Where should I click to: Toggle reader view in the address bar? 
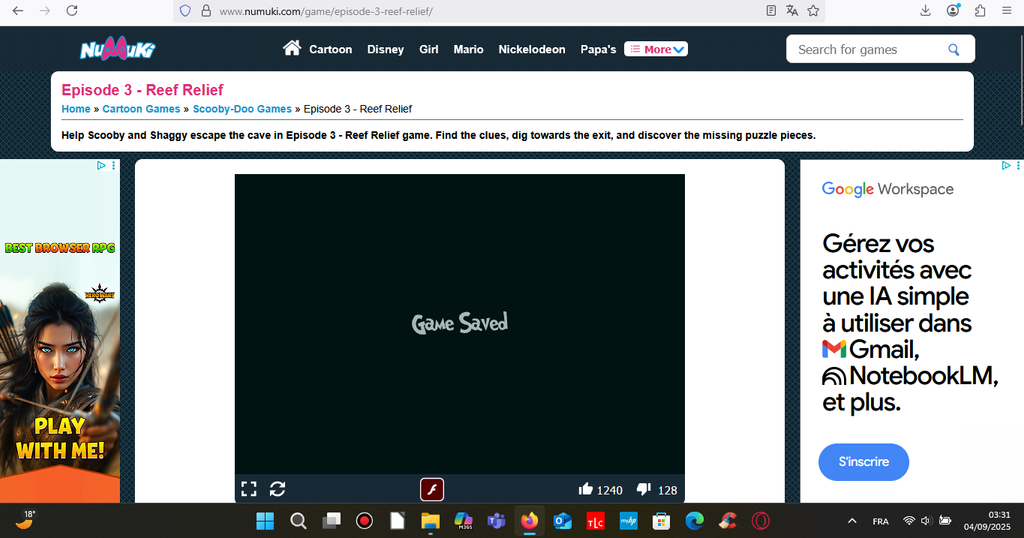point(771,11)
